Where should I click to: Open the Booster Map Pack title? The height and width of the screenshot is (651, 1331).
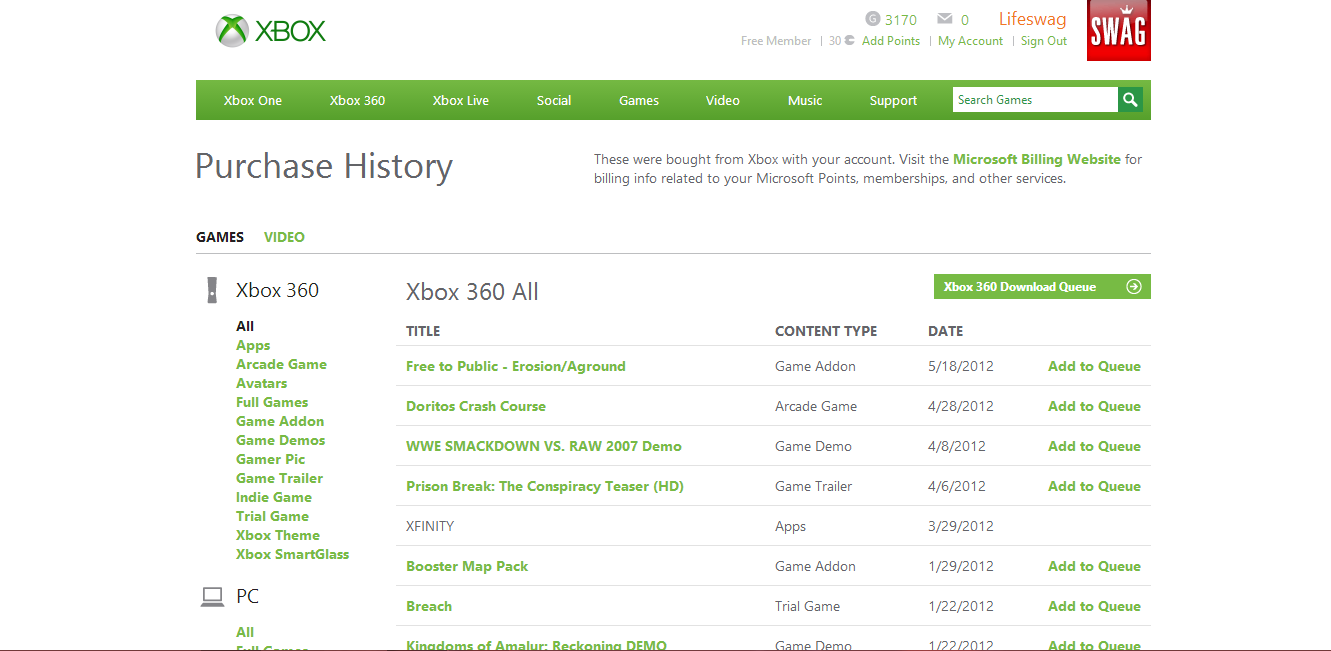tap(467, 566)
